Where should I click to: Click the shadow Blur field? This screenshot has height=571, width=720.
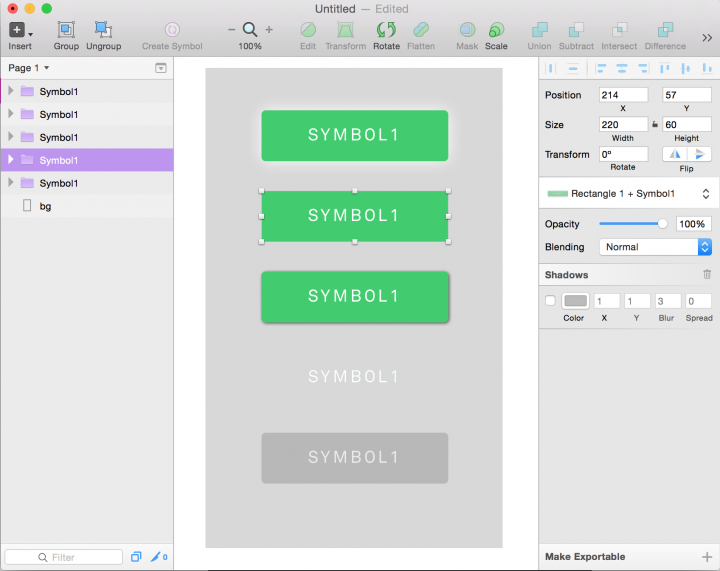668,301
